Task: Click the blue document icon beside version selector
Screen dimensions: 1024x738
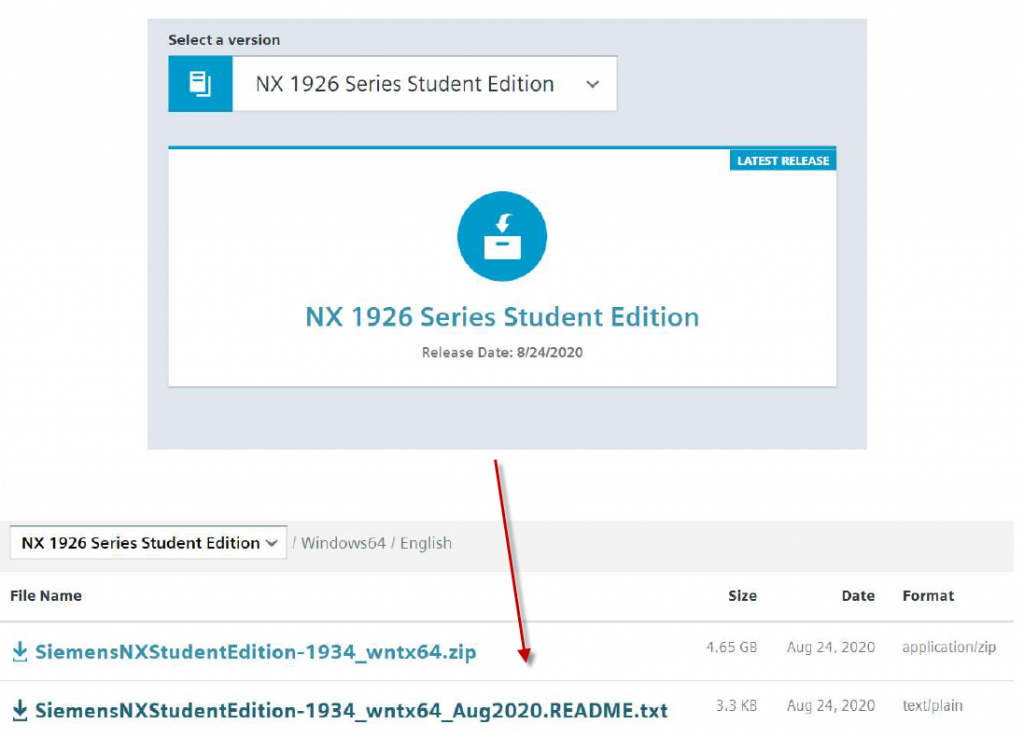Action: click(x=200, y=84)
